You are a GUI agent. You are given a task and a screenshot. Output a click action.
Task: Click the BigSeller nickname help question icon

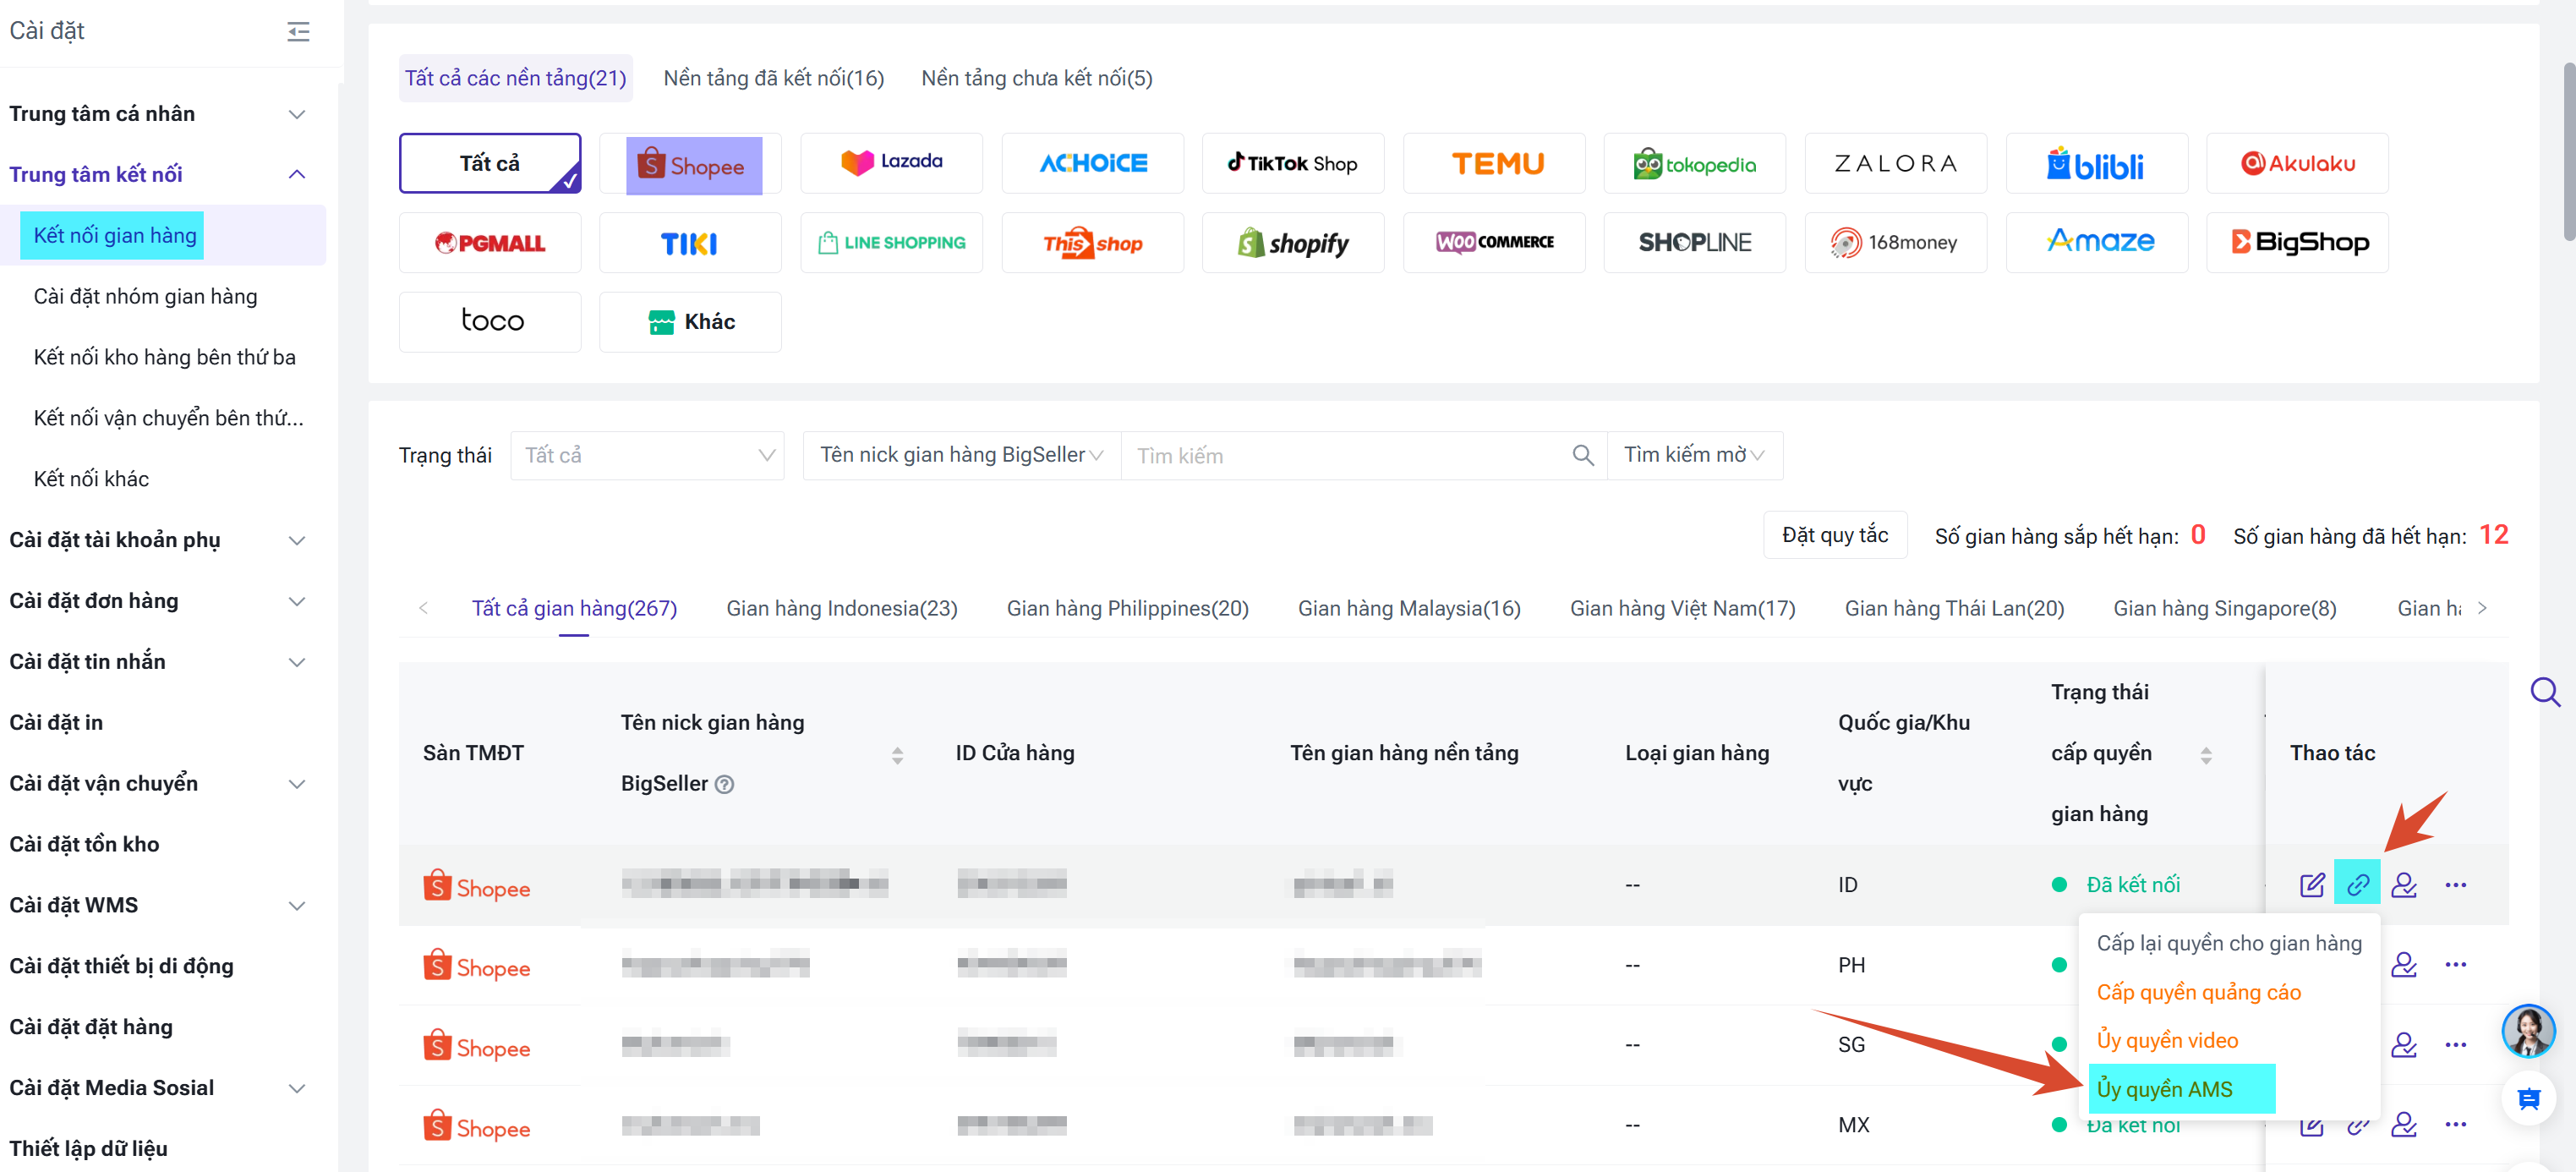(x=725, y=785)
